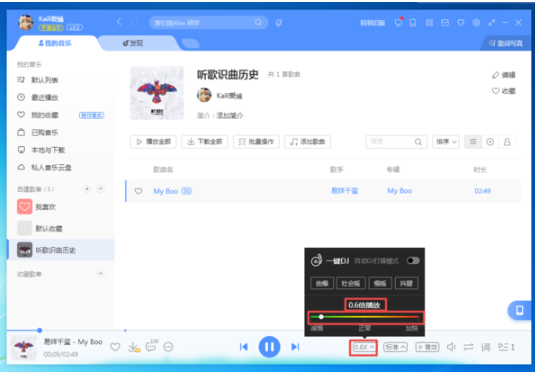Image resolution: width=535 pixels, height=372 pixels.
Task: Select the third DJ style preset button
Action: (x=380, y=283)
